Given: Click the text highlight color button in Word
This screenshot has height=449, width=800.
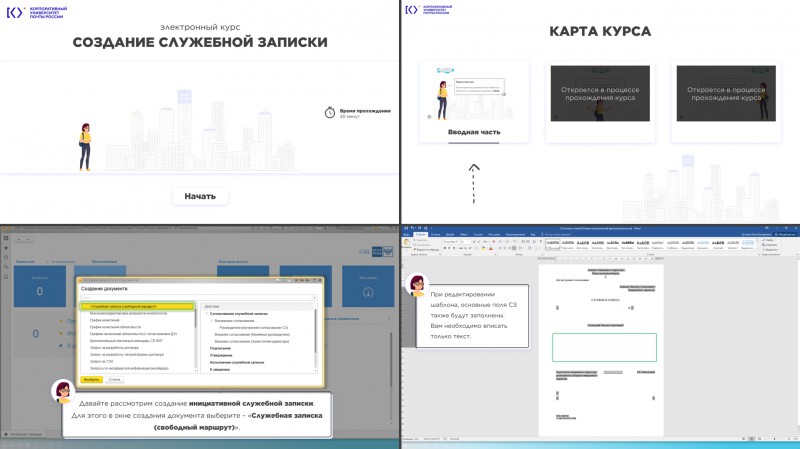Looking at the screenshot, I should 484,248.
